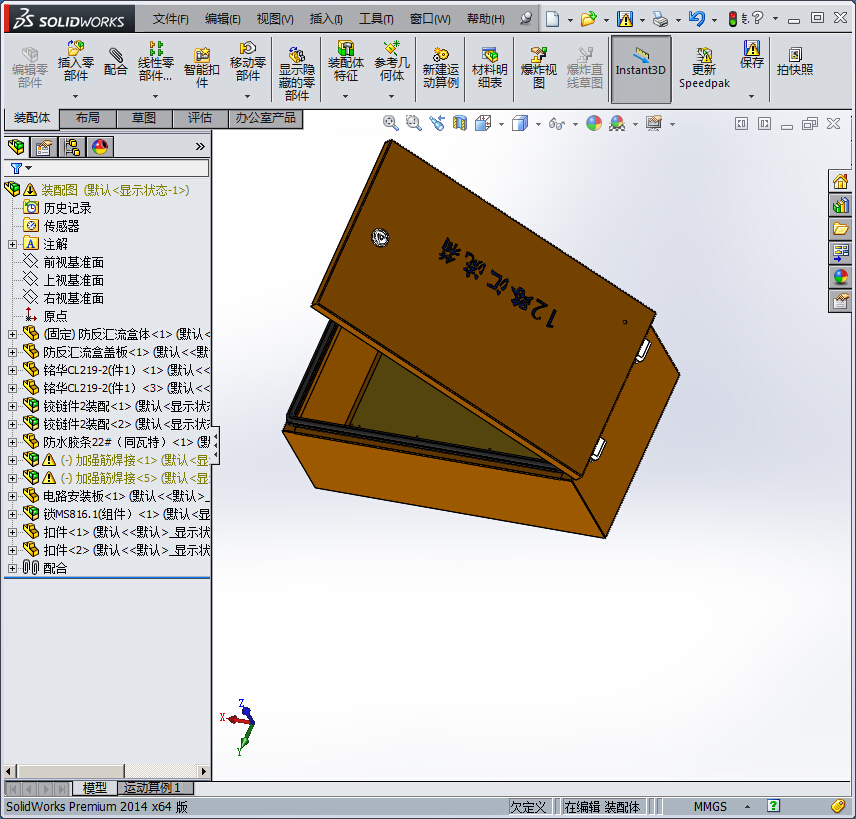
Task: Open File Explorer folder icon in task pane
Action: (x=840, y=229)
